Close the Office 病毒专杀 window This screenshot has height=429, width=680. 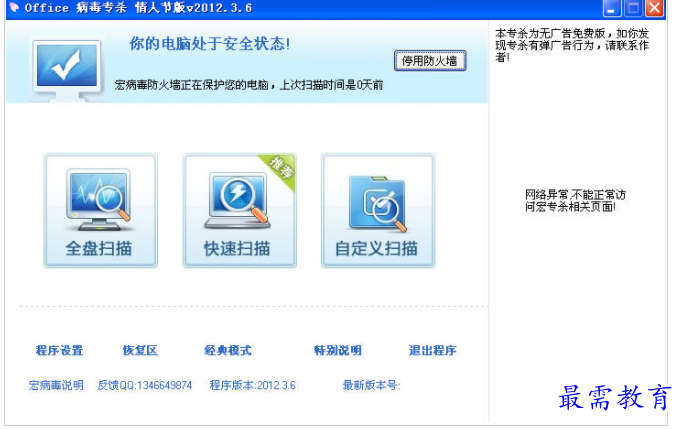654,8
